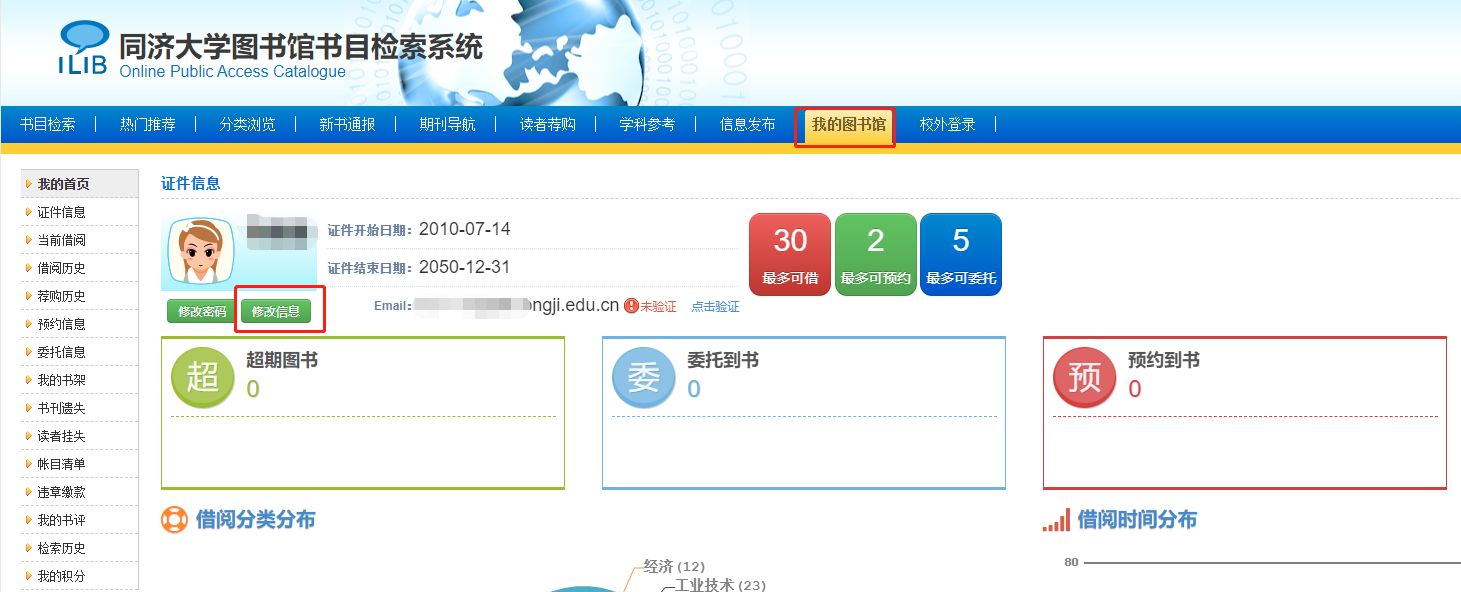The width and height of the screenshot is (1461, 592).
Task: Click the green 超 overdue books icon
Action: (203, 377)
